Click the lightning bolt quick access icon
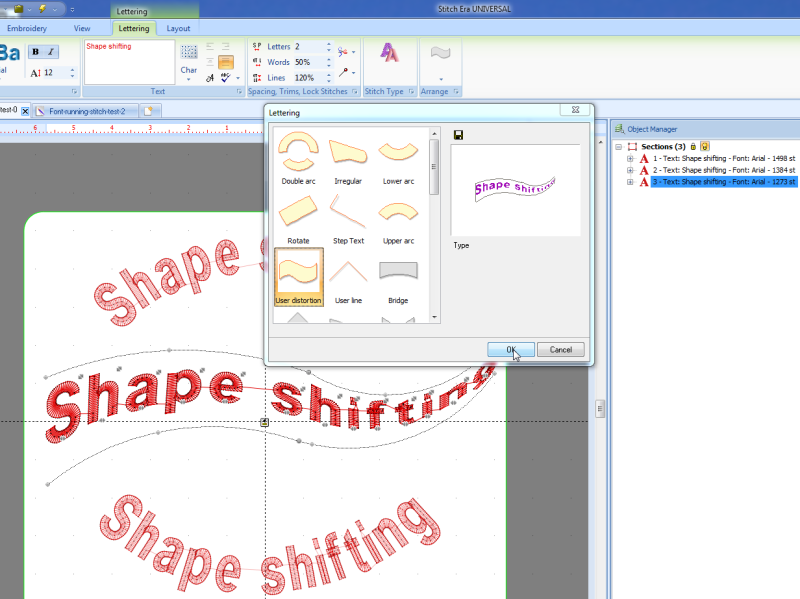 (42, 9)
